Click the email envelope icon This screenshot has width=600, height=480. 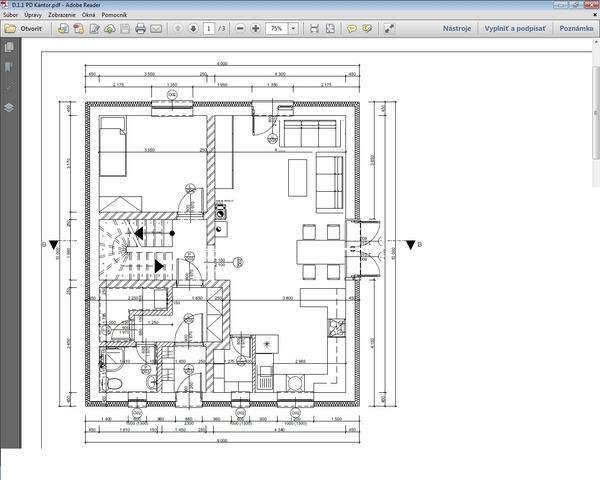tap(156, 29)
